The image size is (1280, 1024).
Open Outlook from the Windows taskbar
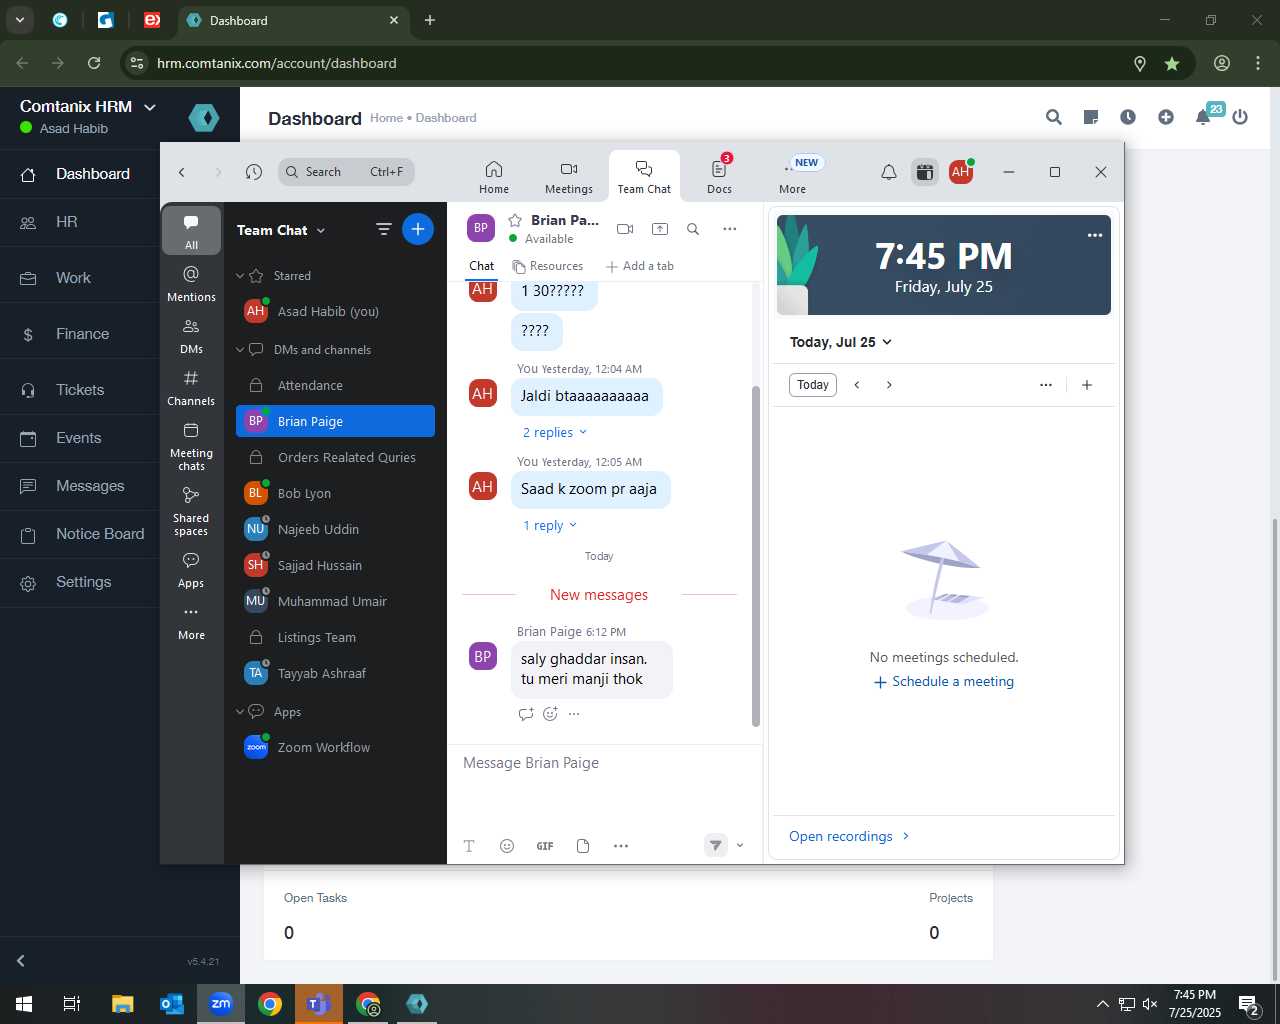(x=172, y=1004)
